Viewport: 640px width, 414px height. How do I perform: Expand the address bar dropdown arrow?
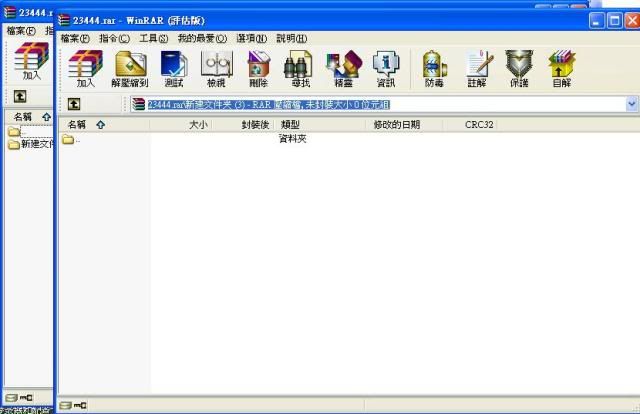(x=632, y=104)
